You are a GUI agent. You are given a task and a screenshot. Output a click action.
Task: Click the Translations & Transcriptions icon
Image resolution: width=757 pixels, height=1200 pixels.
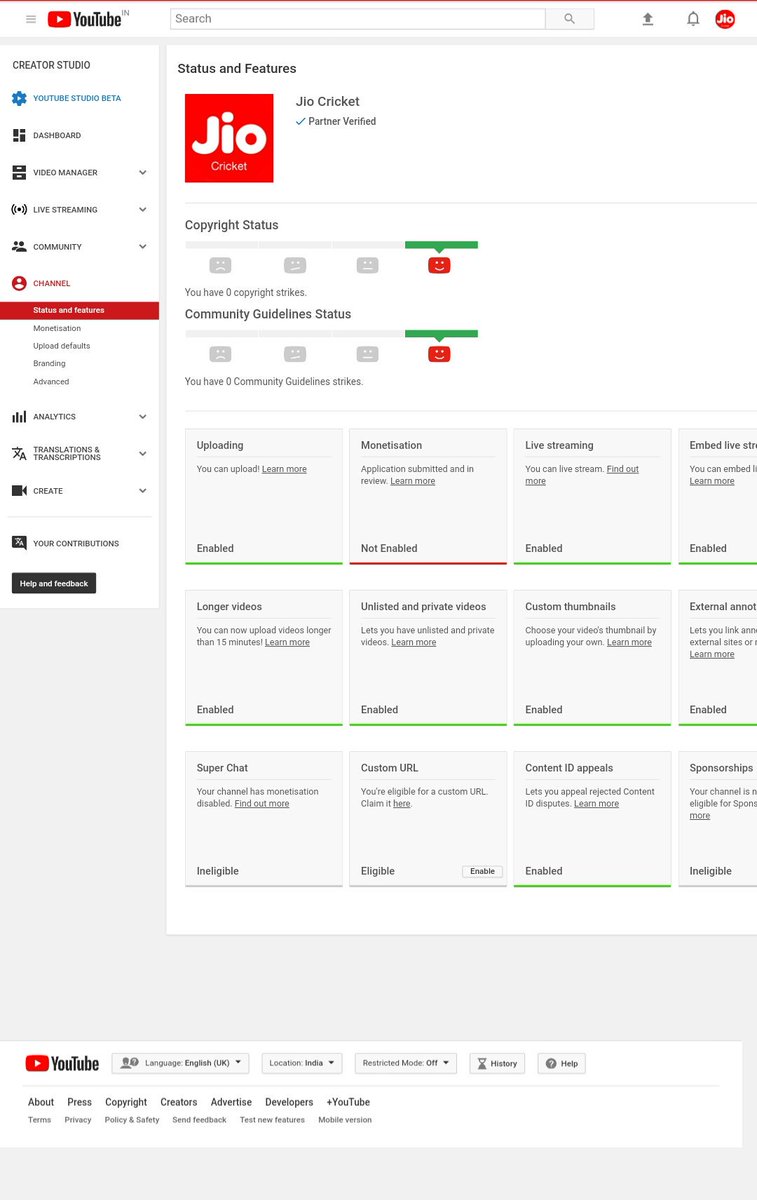pos(19,453)
